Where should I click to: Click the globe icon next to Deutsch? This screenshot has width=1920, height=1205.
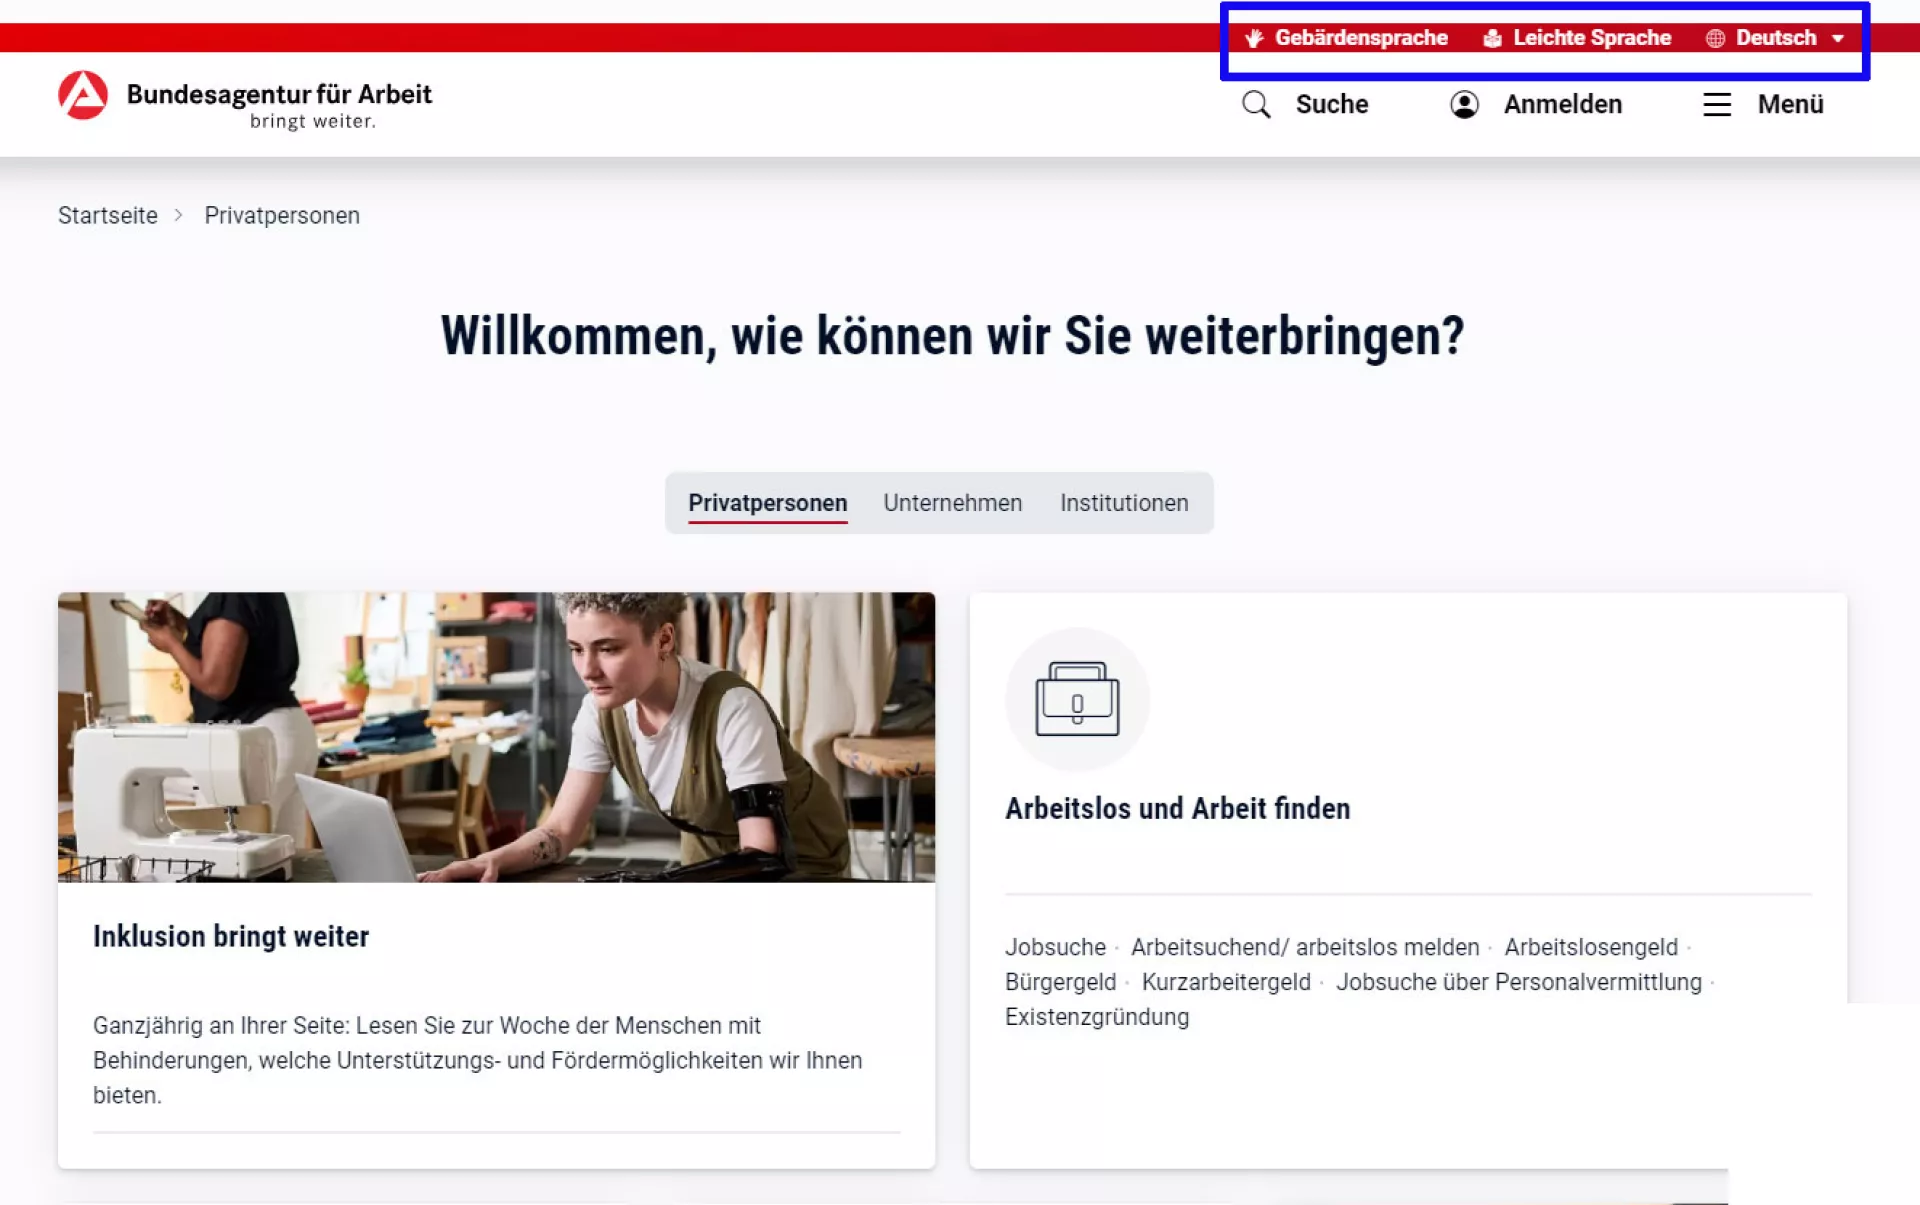(x=1716, y=37)
